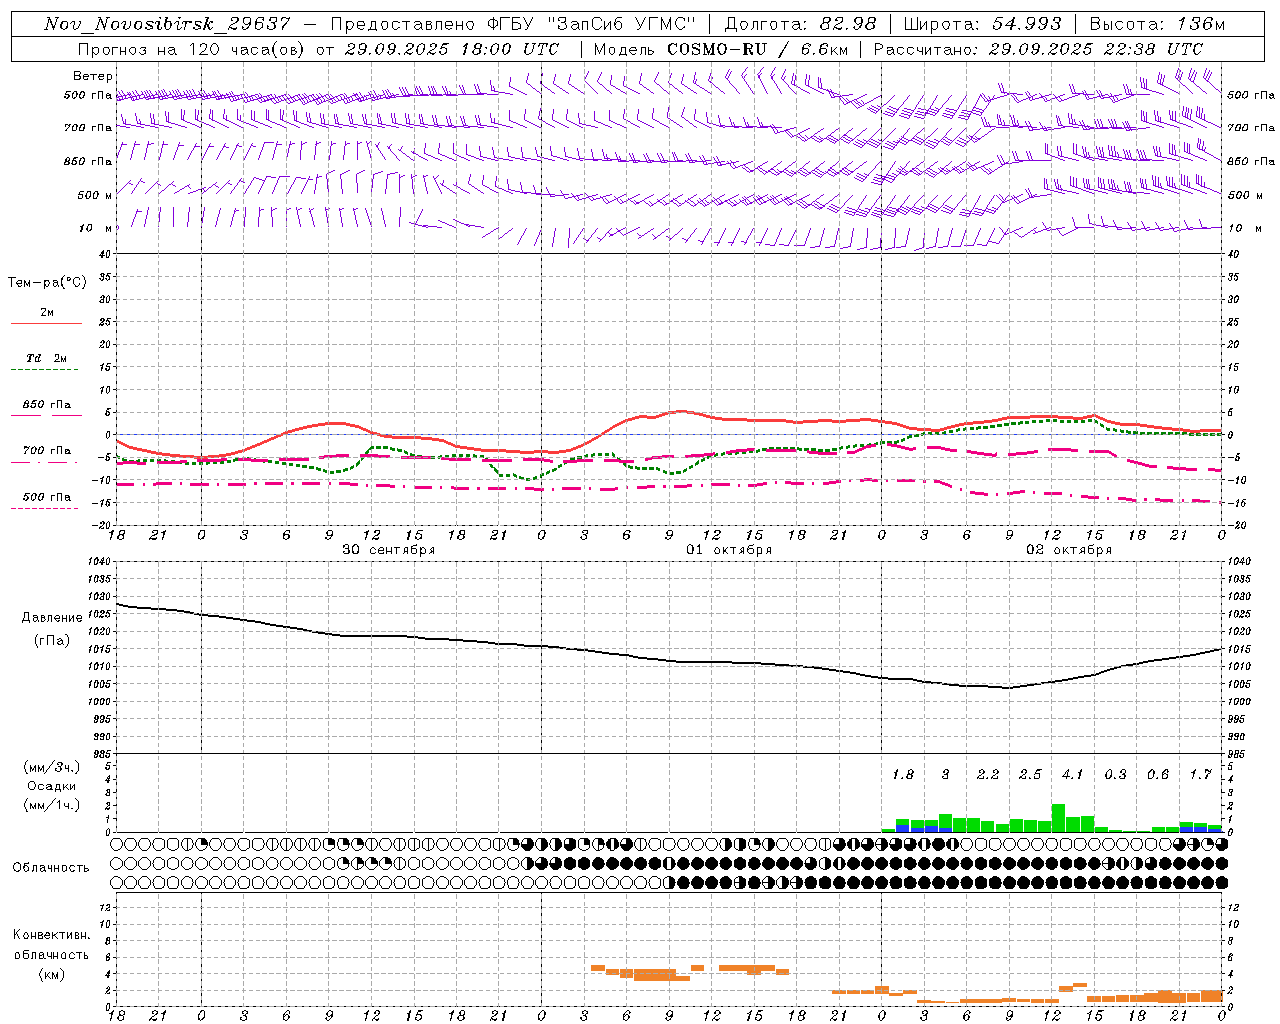Click the Долгота: 82.98 longitude field
Image resolution: width=1280 pixels, height=1024 pixels.
(x=800, y=24)
